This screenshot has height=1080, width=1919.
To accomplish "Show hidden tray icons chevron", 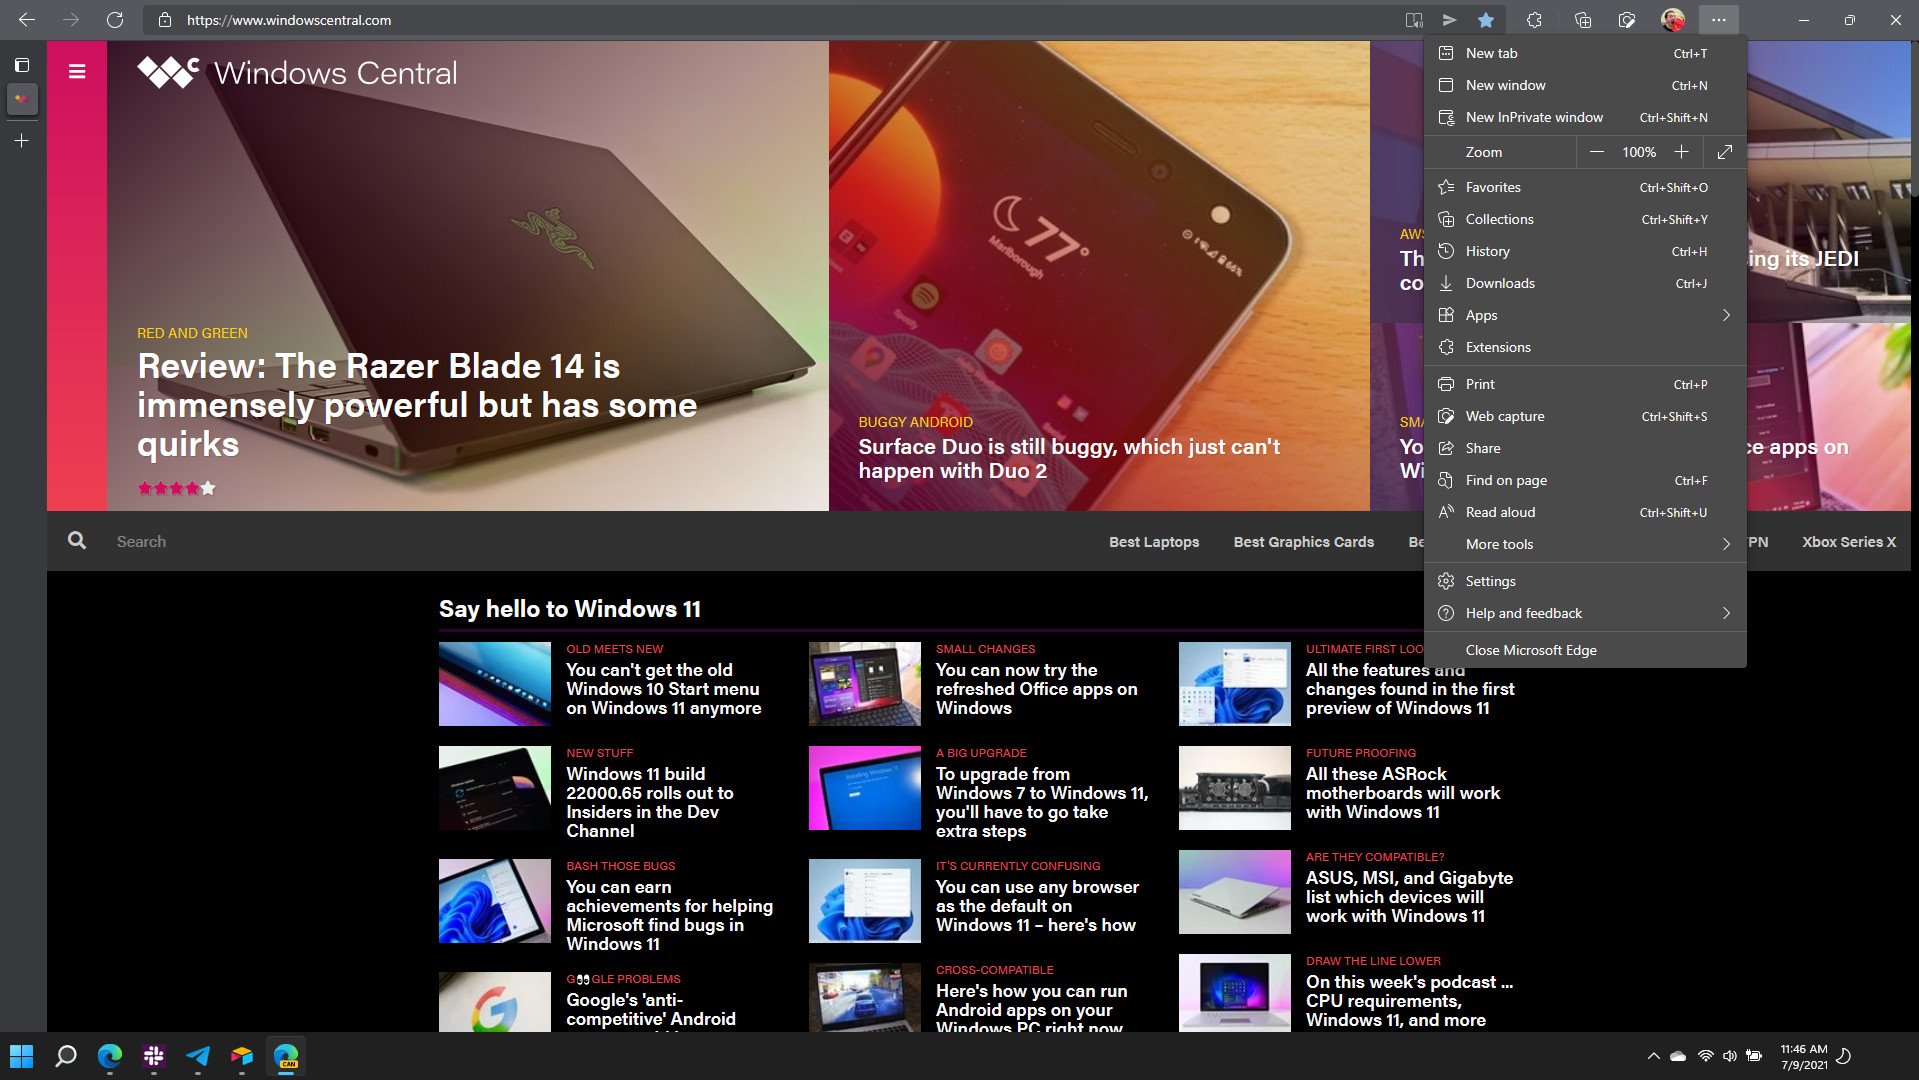I will [1653, 1056].
